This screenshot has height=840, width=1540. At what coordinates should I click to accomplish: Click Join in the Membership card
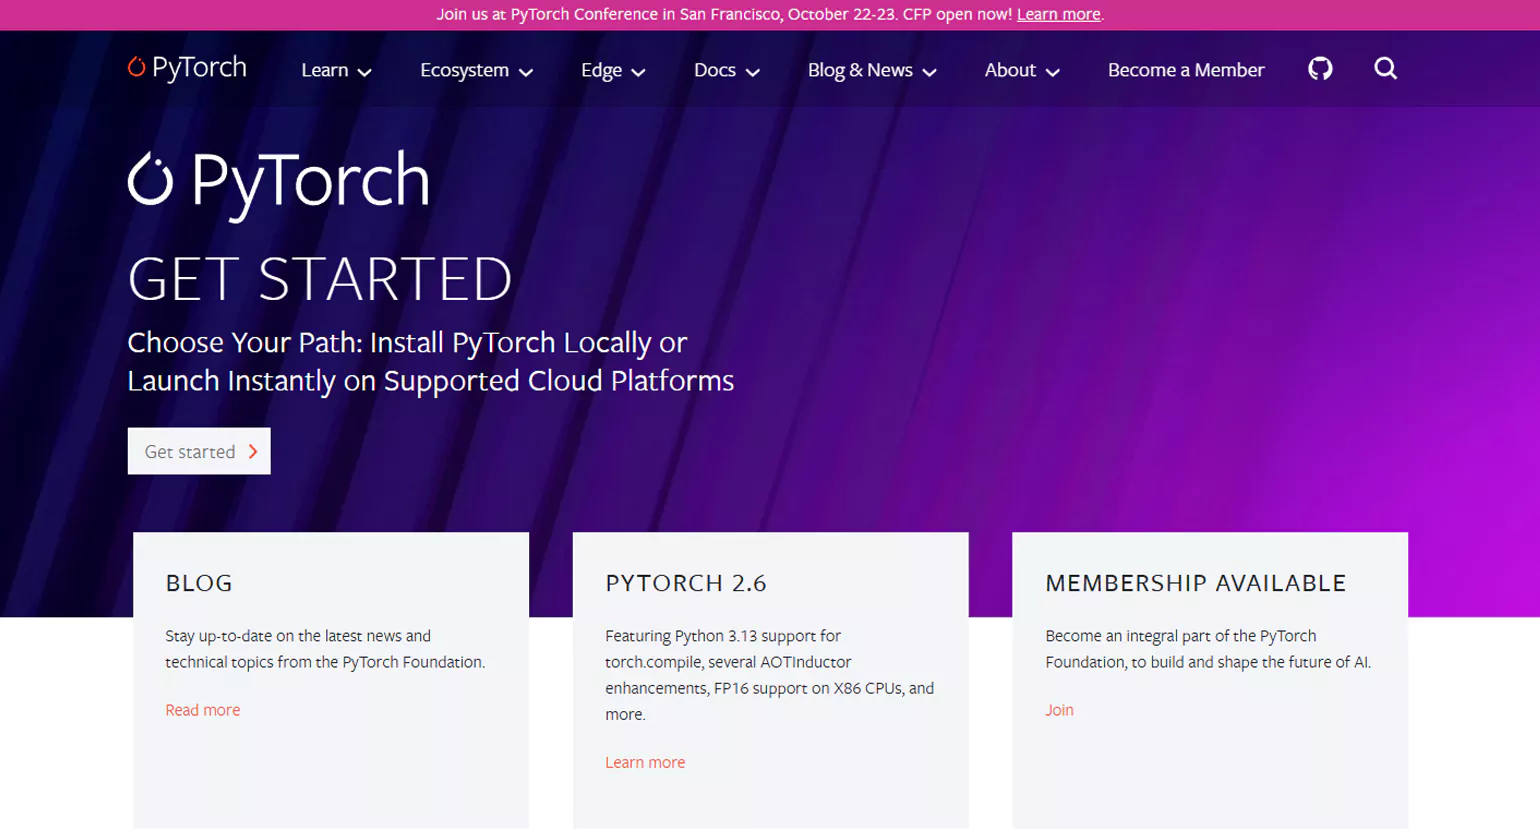(1059, 710)
